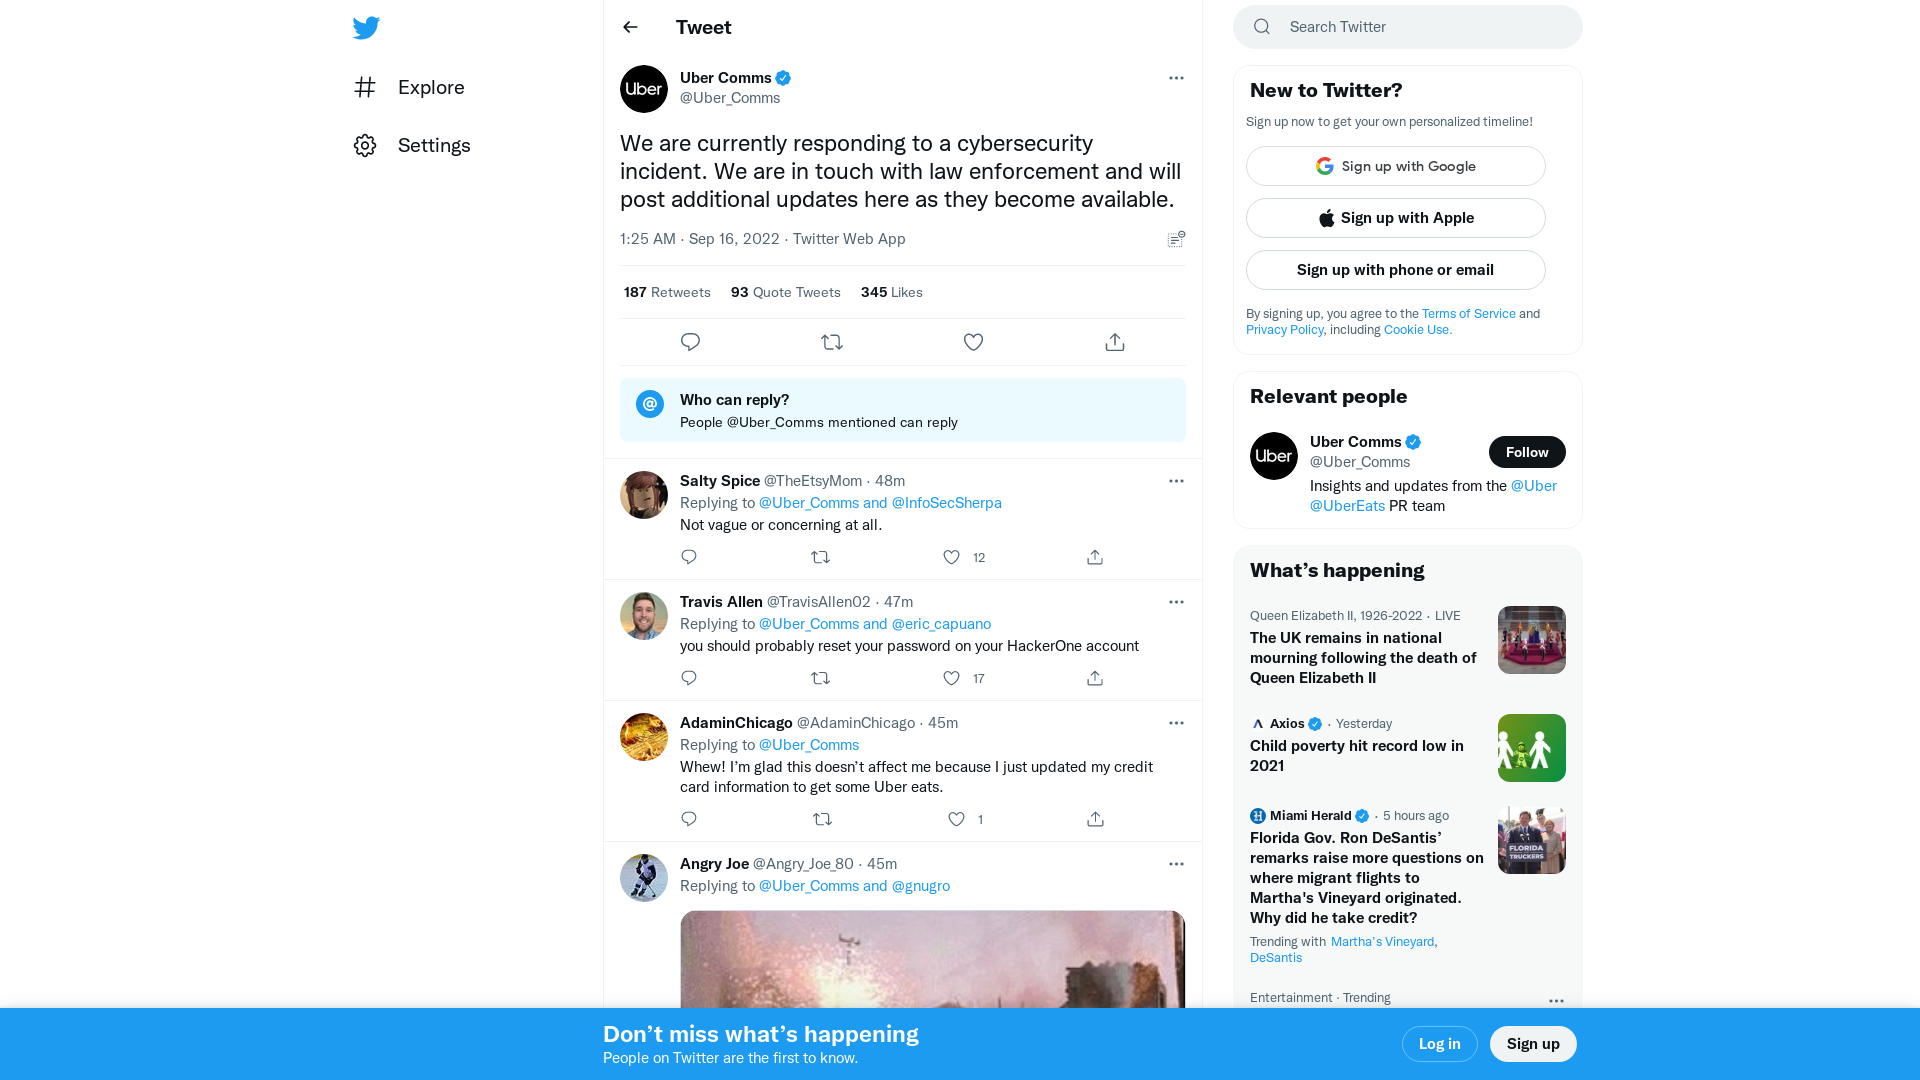Like Uber Comms' tweet
This screenshot has width=1920, height=1080.
point(973,341)
